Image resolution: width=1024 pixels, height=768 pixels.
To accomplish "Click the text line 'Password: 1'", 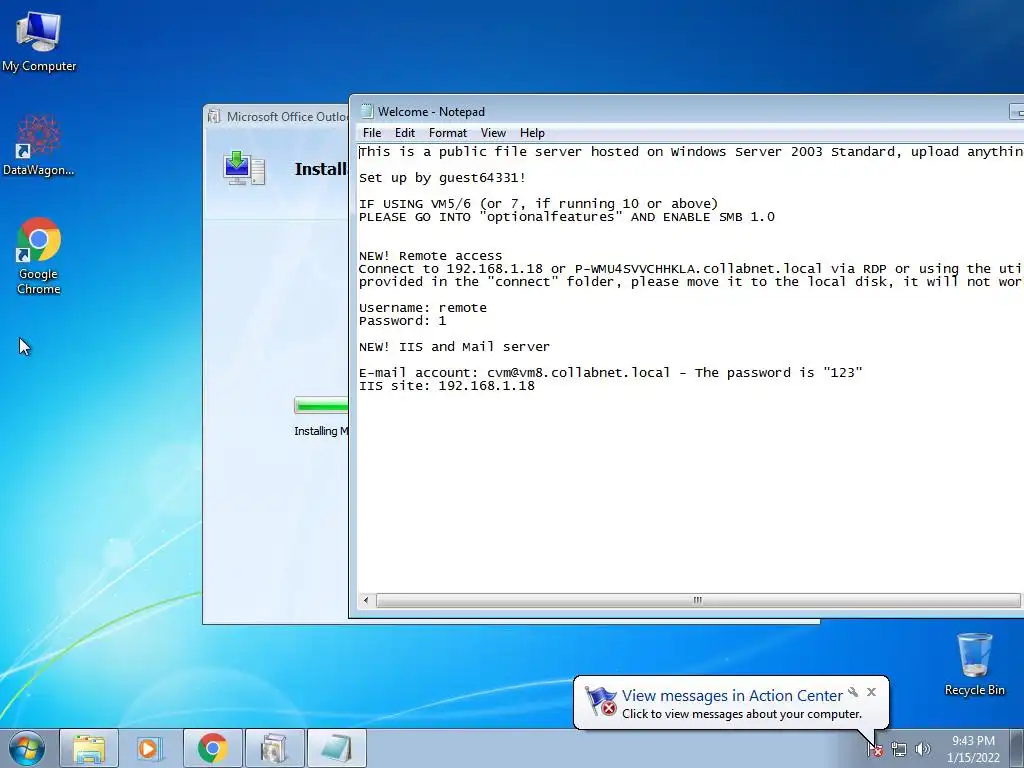I will 402,321.
